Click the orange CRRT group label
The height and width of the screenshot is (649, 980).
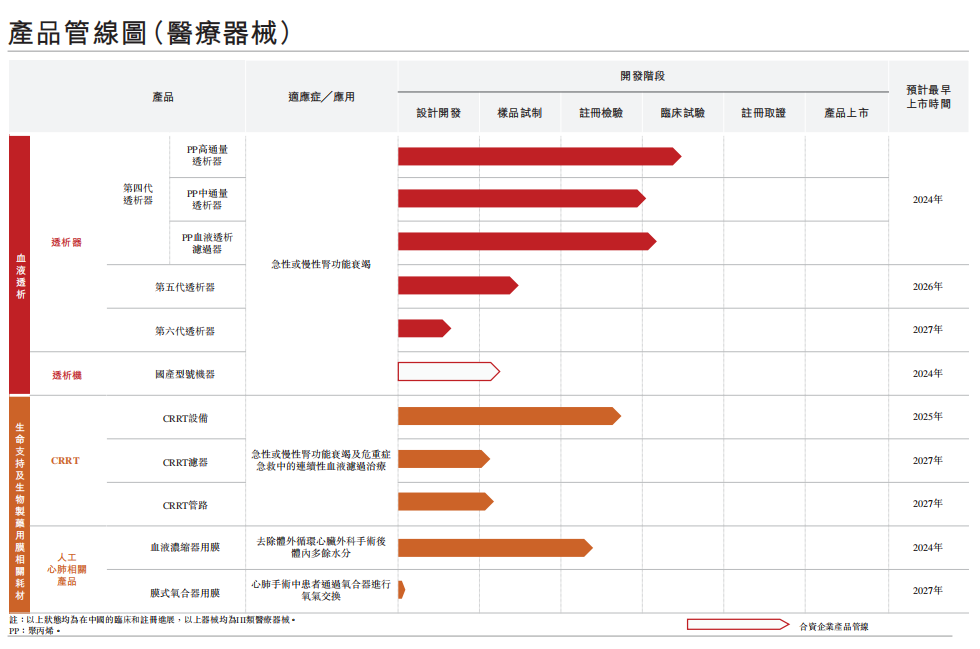point(65,461)
